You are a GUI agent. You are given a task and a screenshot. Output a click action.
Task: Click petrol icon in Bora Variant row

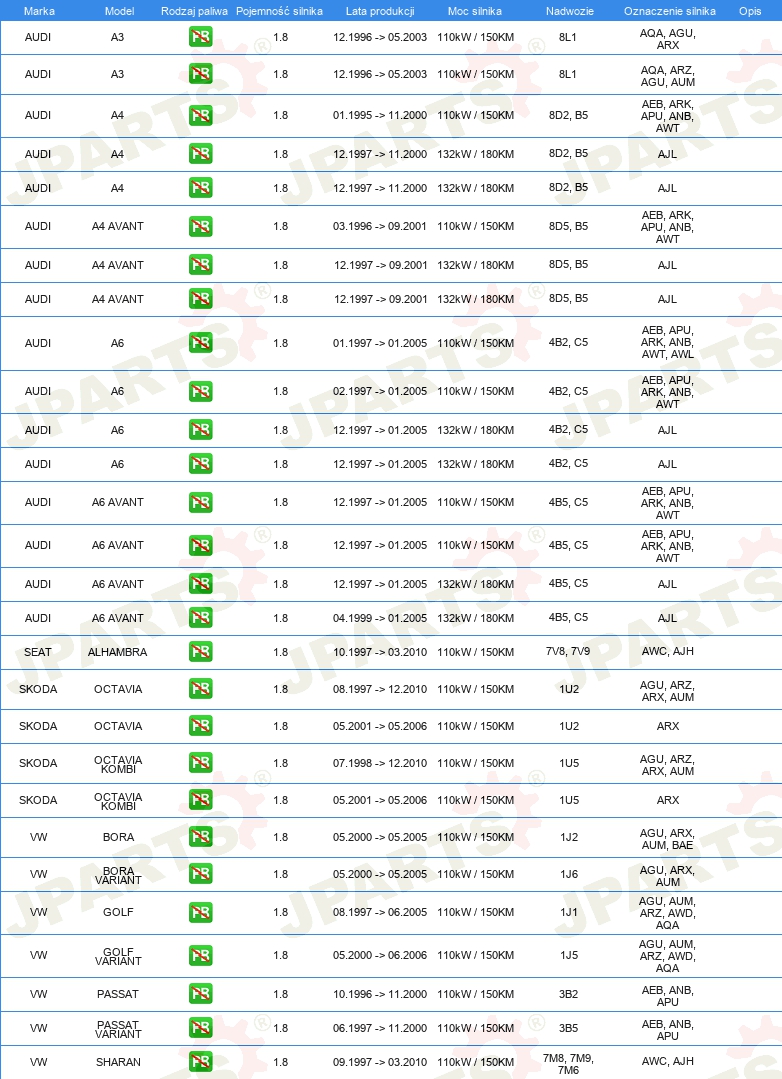tap(200, 874)
